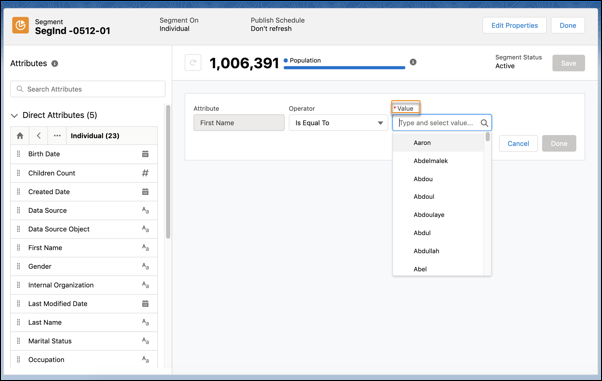
Task: Pick Abel from the suggestions
Action: (438, 269)
